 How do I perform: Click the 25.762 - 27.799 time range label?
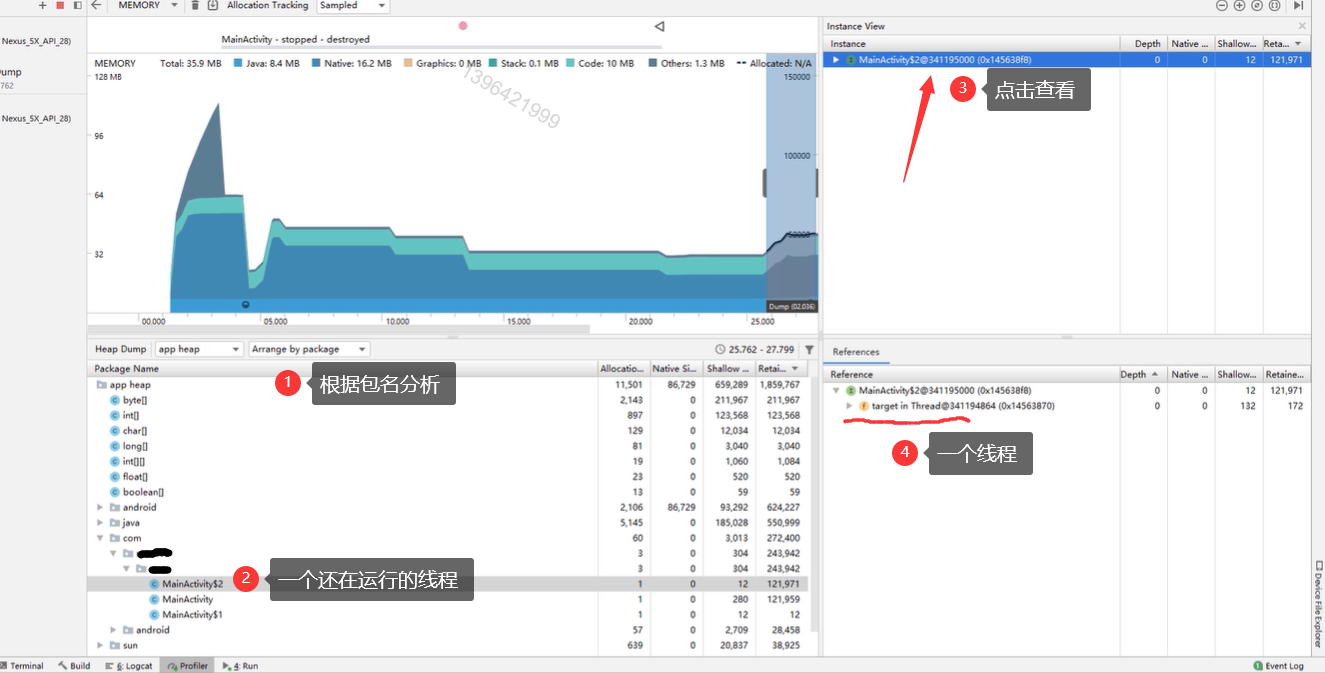(x=762, y=350)
